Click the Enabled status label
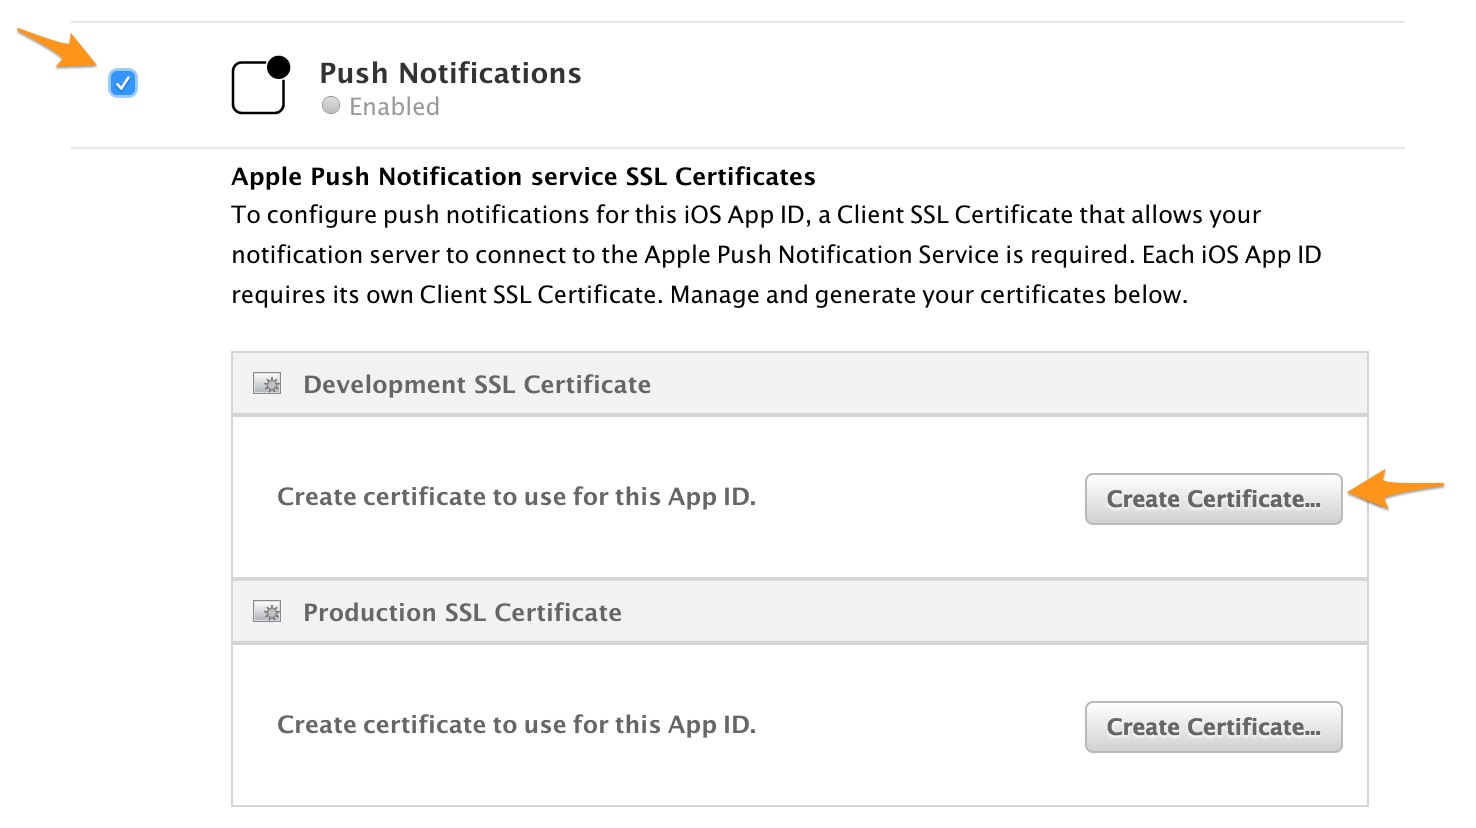Viewport: 1476px width, 828px height. (394, 107)
